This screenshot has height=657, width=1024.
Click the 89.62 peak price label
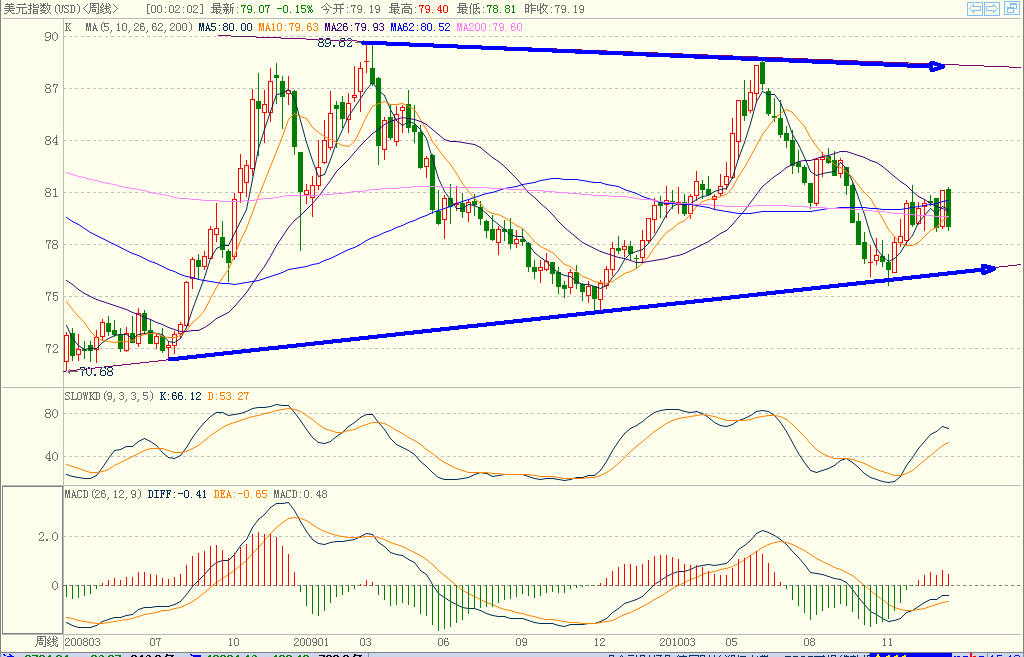click(x=335, y=43)
